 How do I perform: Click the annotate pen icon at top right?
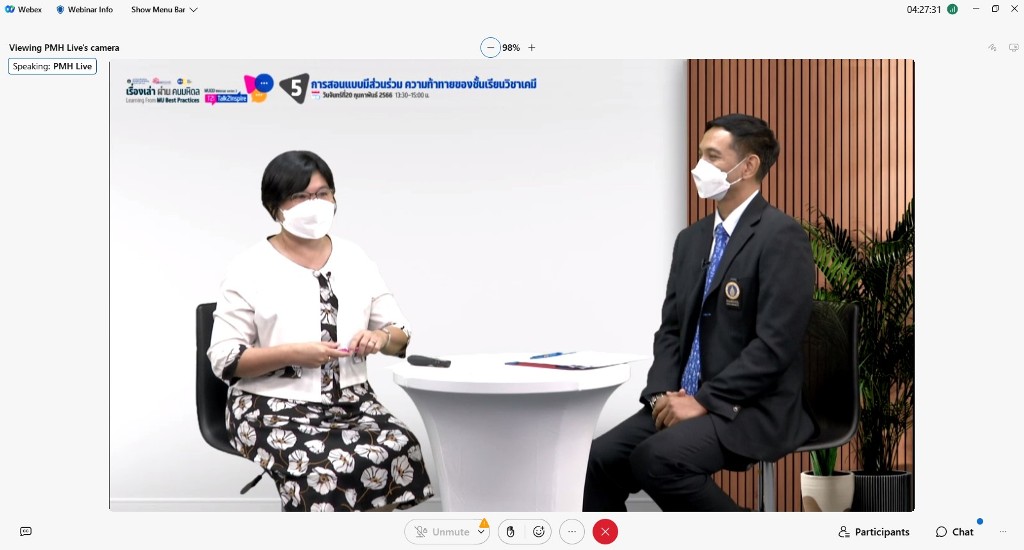click(992, 48)
